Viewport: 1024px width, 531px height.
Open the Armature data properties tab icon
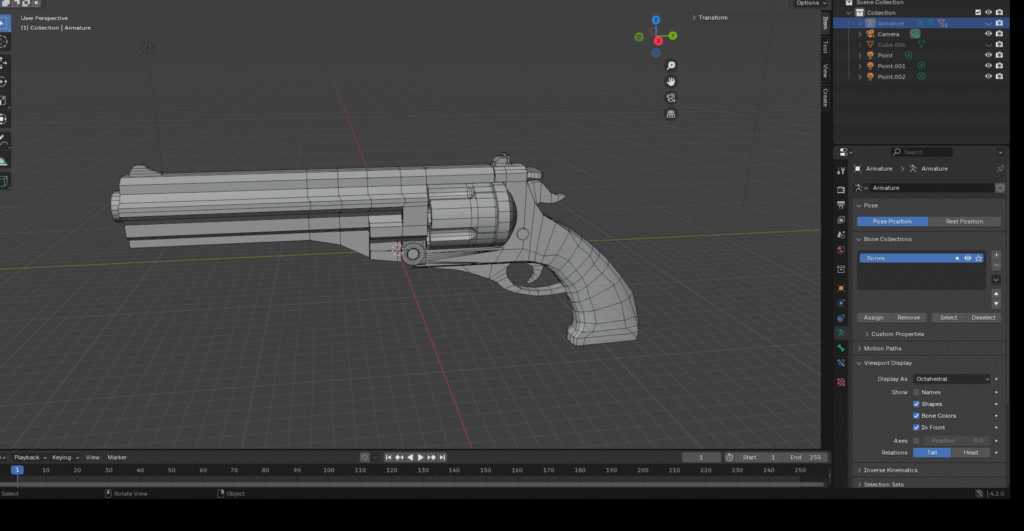coord(841,333)
